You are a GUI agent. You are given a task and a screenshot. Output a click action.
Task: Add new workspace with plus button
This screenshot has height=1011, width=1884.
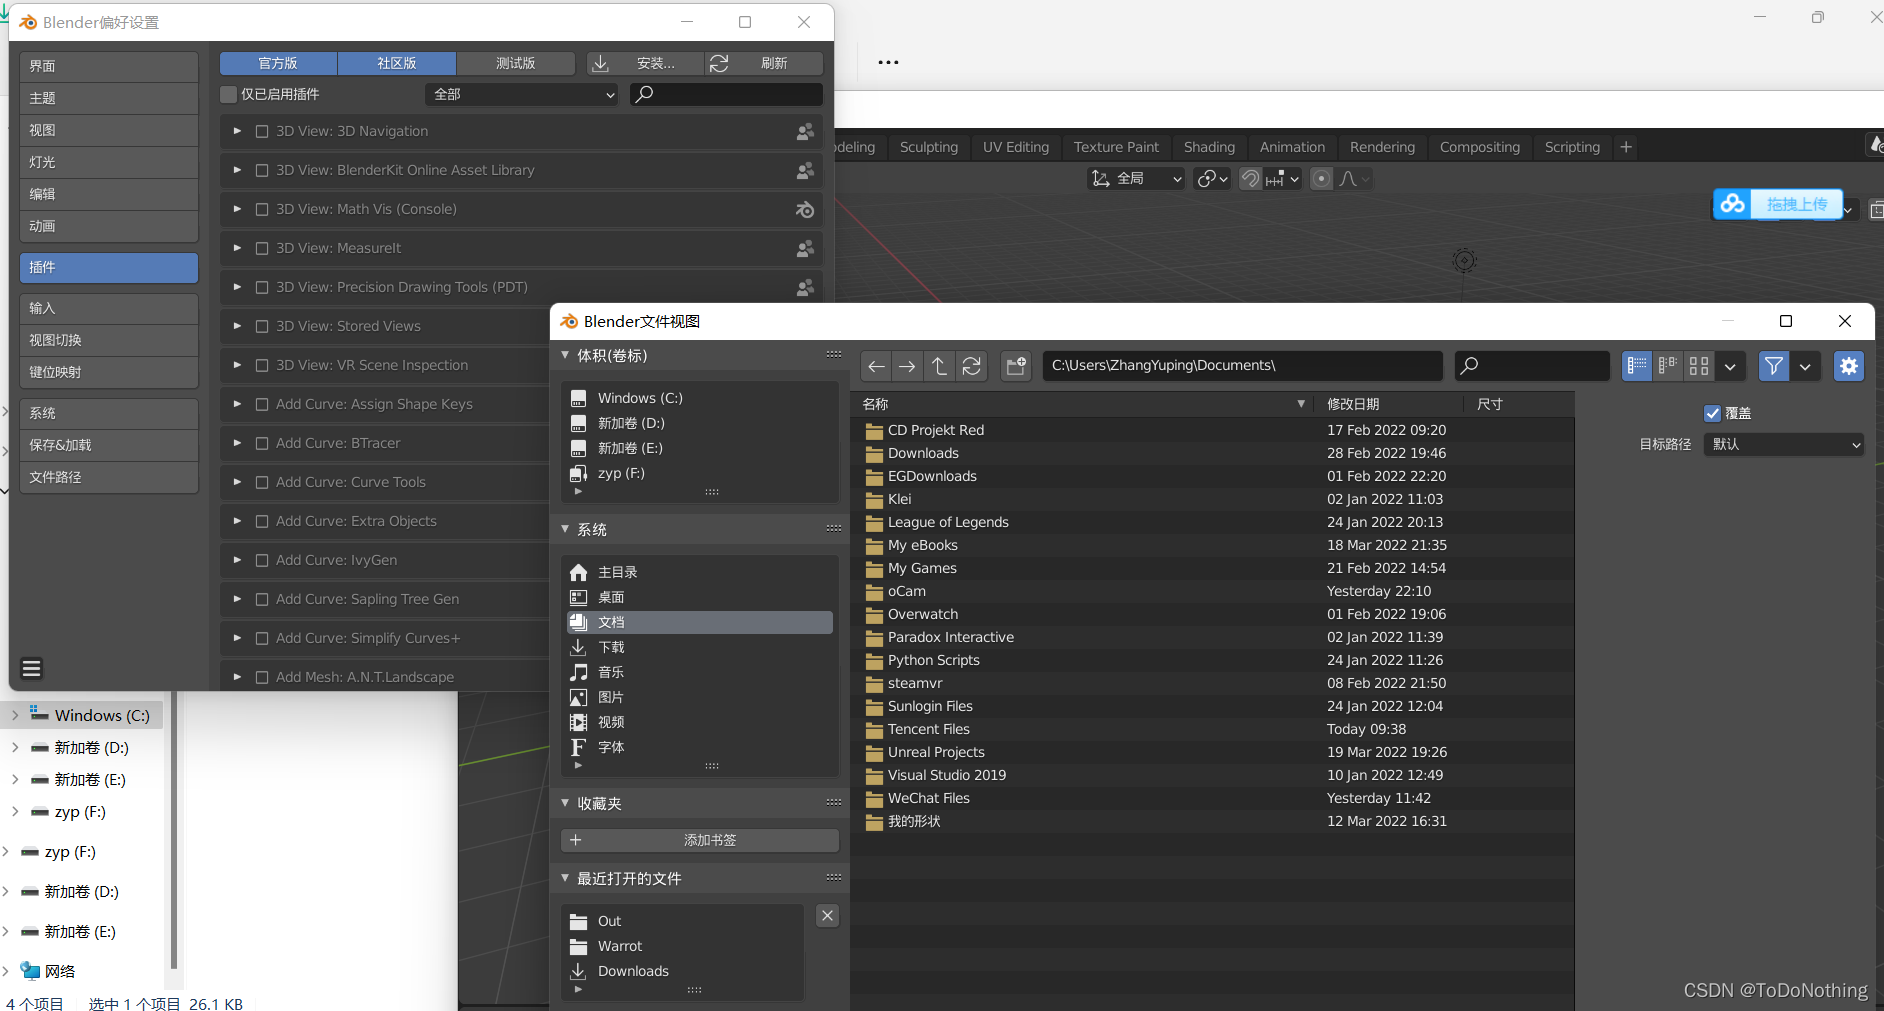click(x=1626, y=147)
